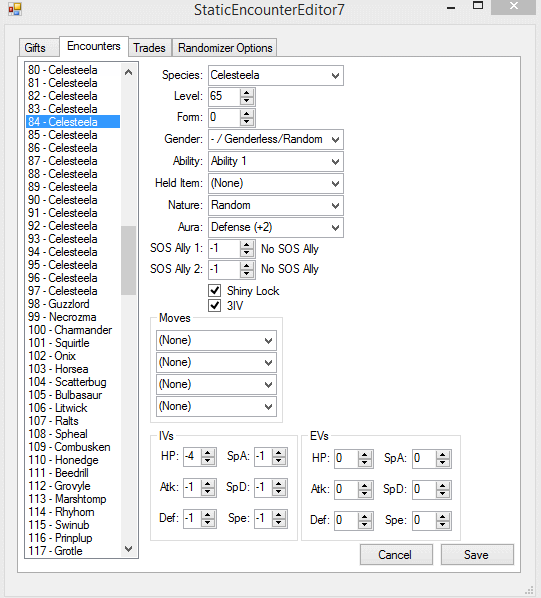The height and width of the screenshot is (598, 541).
Task: Increase the Atk EV with up arrow
Action: tap(365, 486)
